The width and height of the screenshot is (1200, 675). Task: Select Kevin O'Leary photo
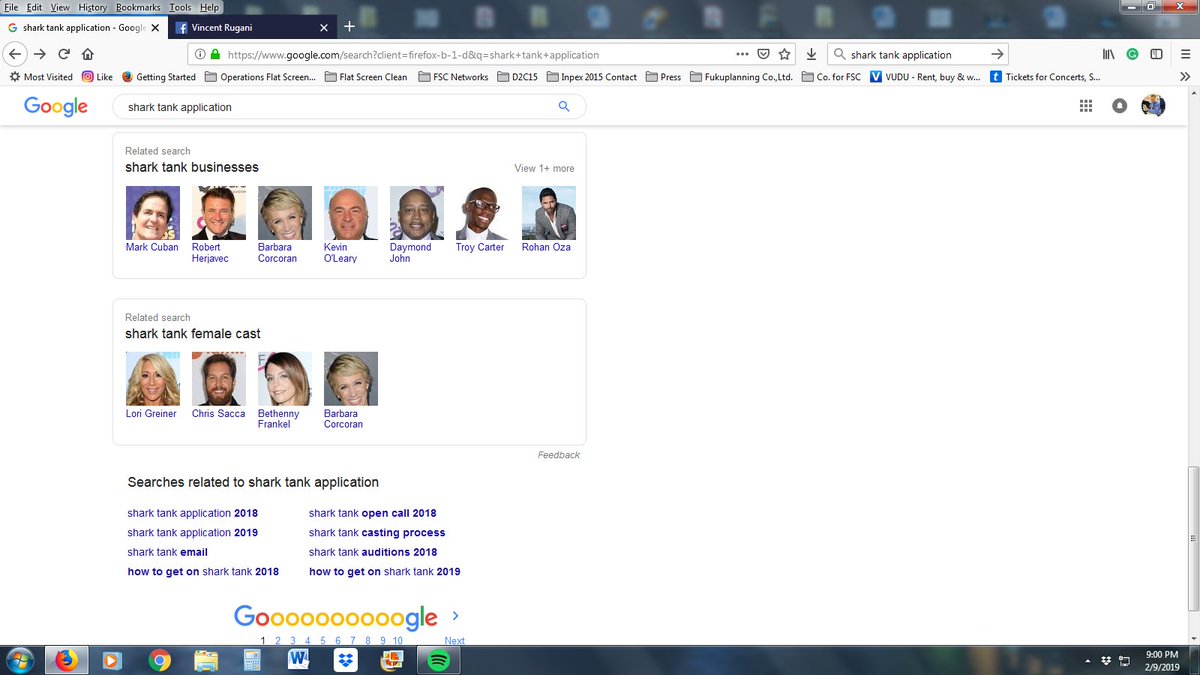pyautogui.click(x=351, y=213)
